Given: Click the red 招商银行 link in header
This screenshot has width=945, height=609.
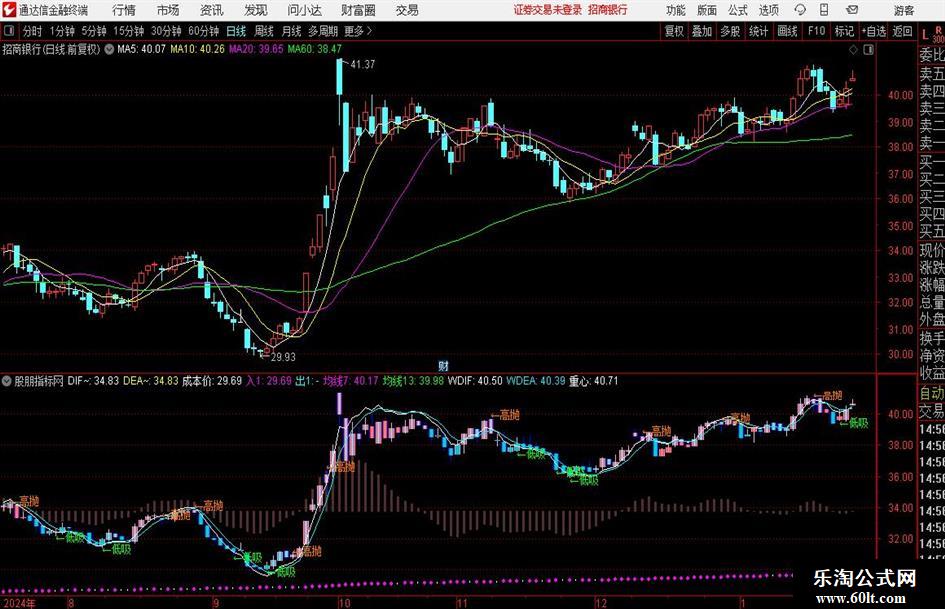Looking at the screenshot, I should point(608,10).
